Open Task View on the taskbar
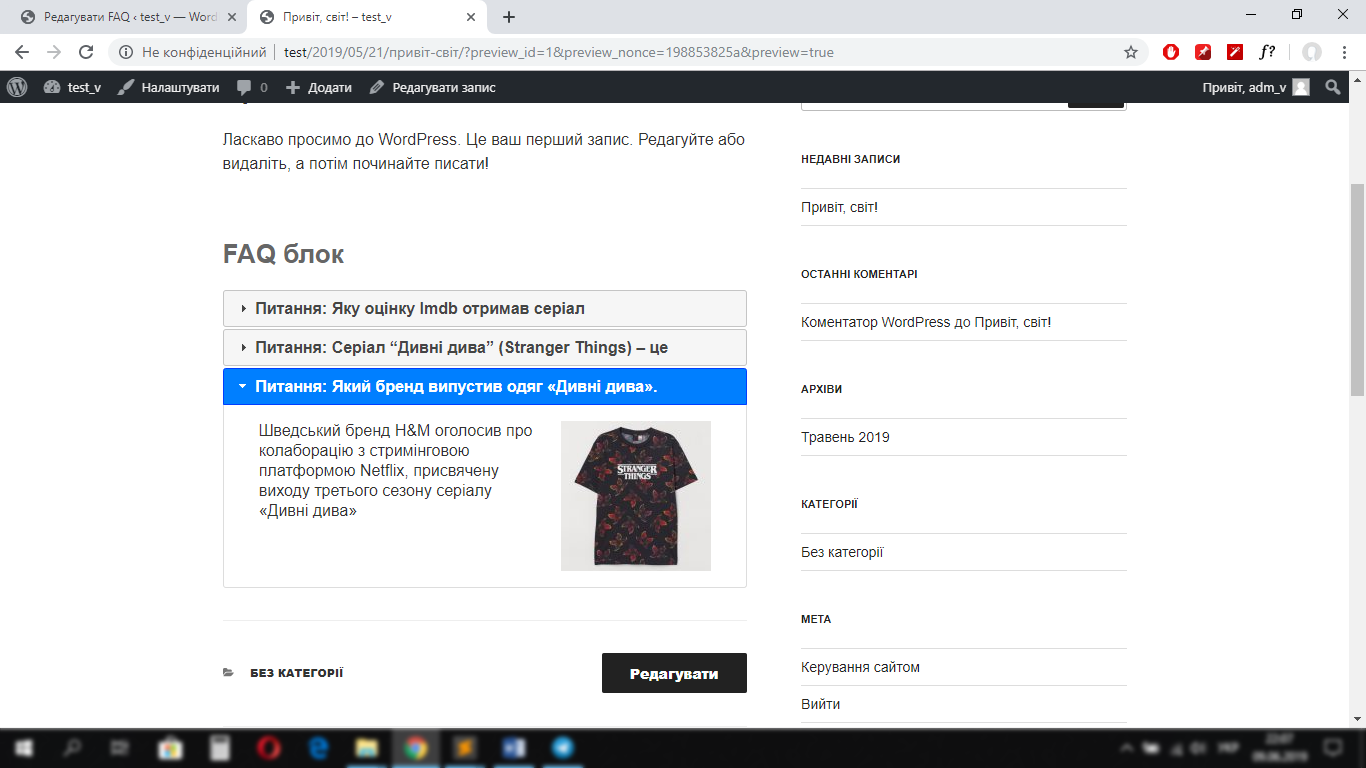1366x768 pixels. pyautogui.click(x=120, y=748)
